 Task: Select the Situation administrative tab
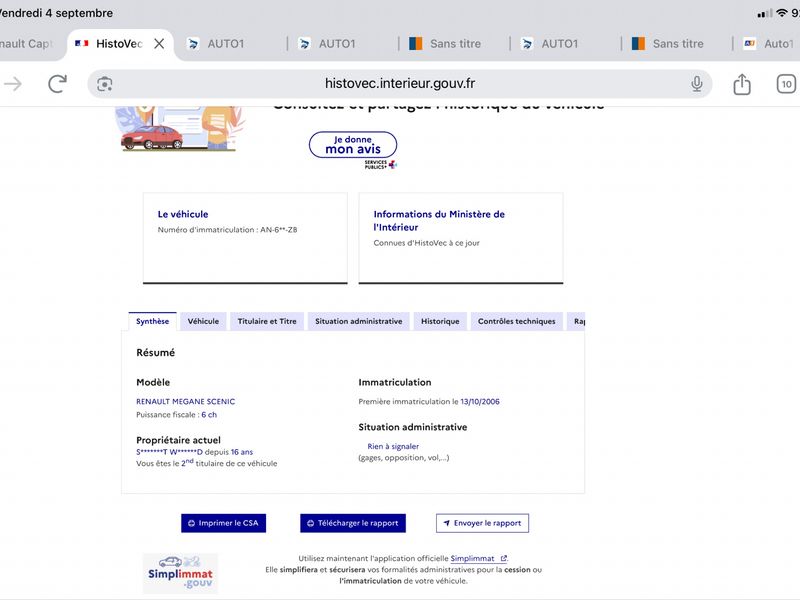click(359, 321)
